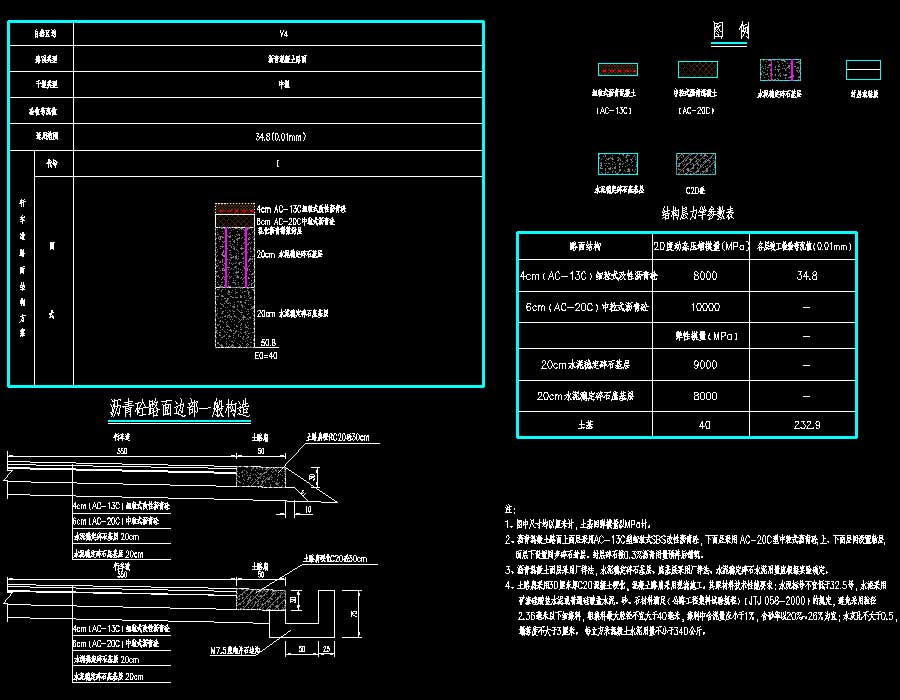
Task: Click "8000" in the row above 土基
Action: (x=705, y=396)
